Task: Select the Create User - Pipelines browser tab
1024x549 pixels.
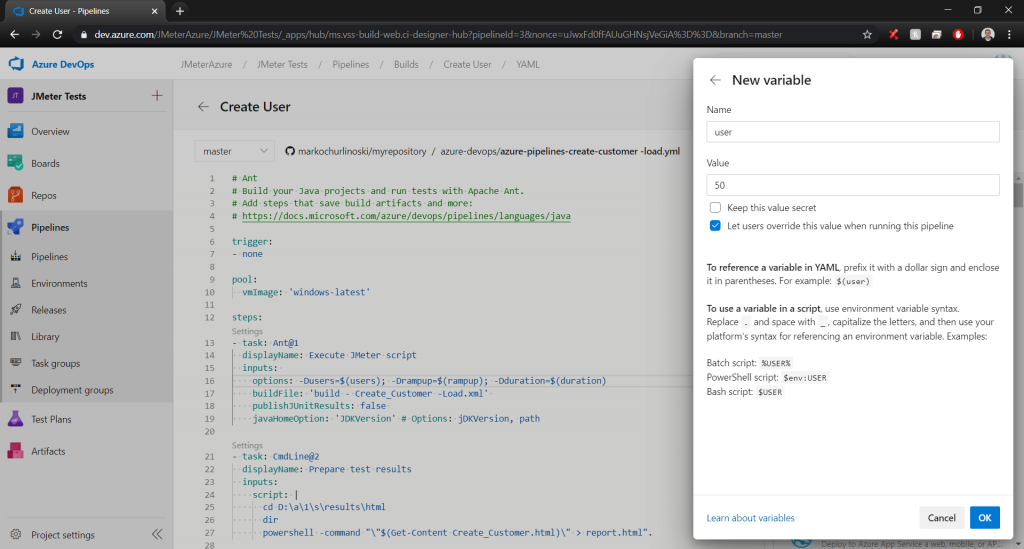Action: pos(85,11)
